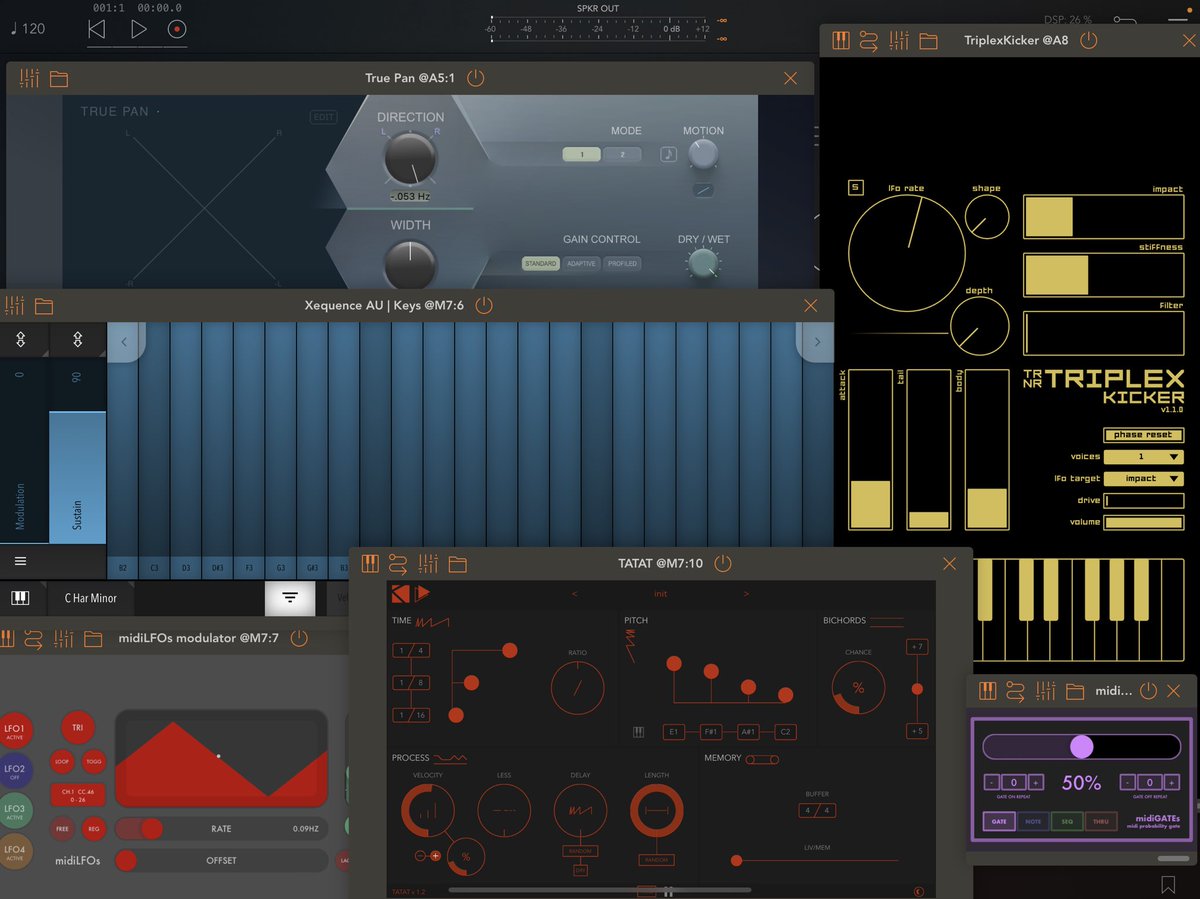Click the volume bar in TriplexKicker
The image size is (1200, 899).
1143,522
